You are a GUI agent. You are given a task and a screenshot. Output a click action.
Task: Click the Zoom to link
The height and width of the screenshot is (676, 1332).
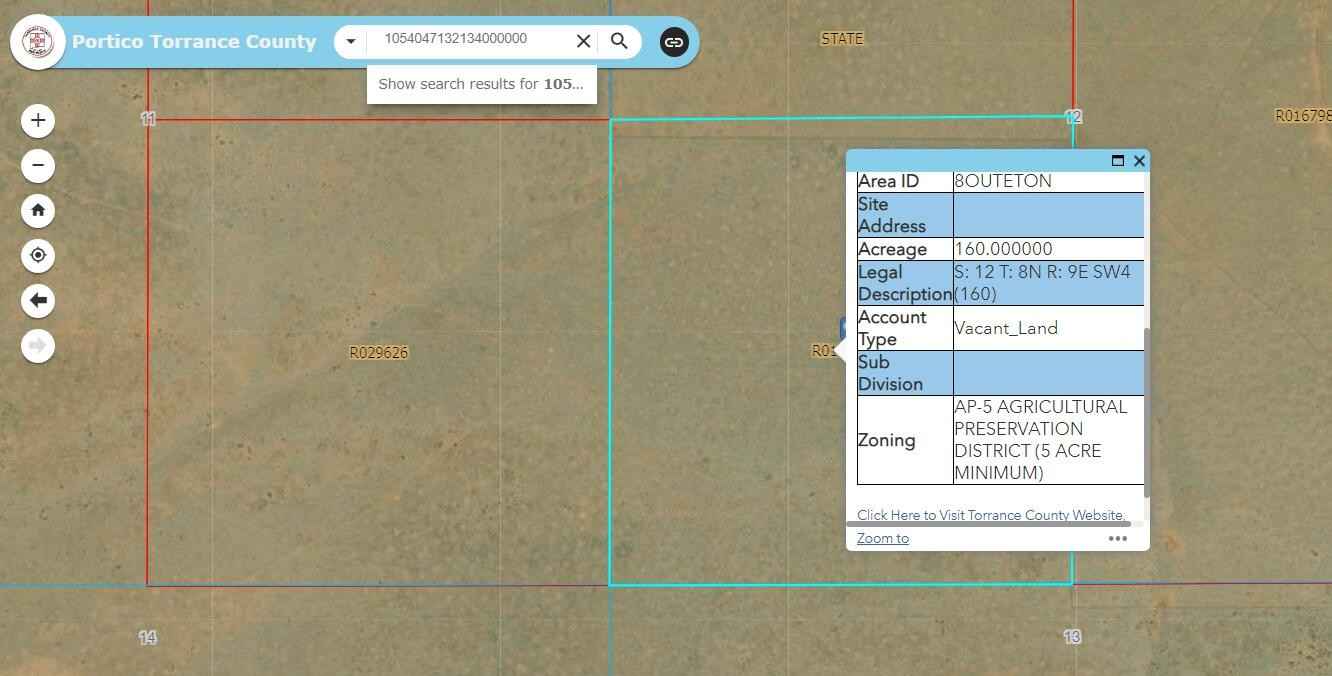pos(882,538)
